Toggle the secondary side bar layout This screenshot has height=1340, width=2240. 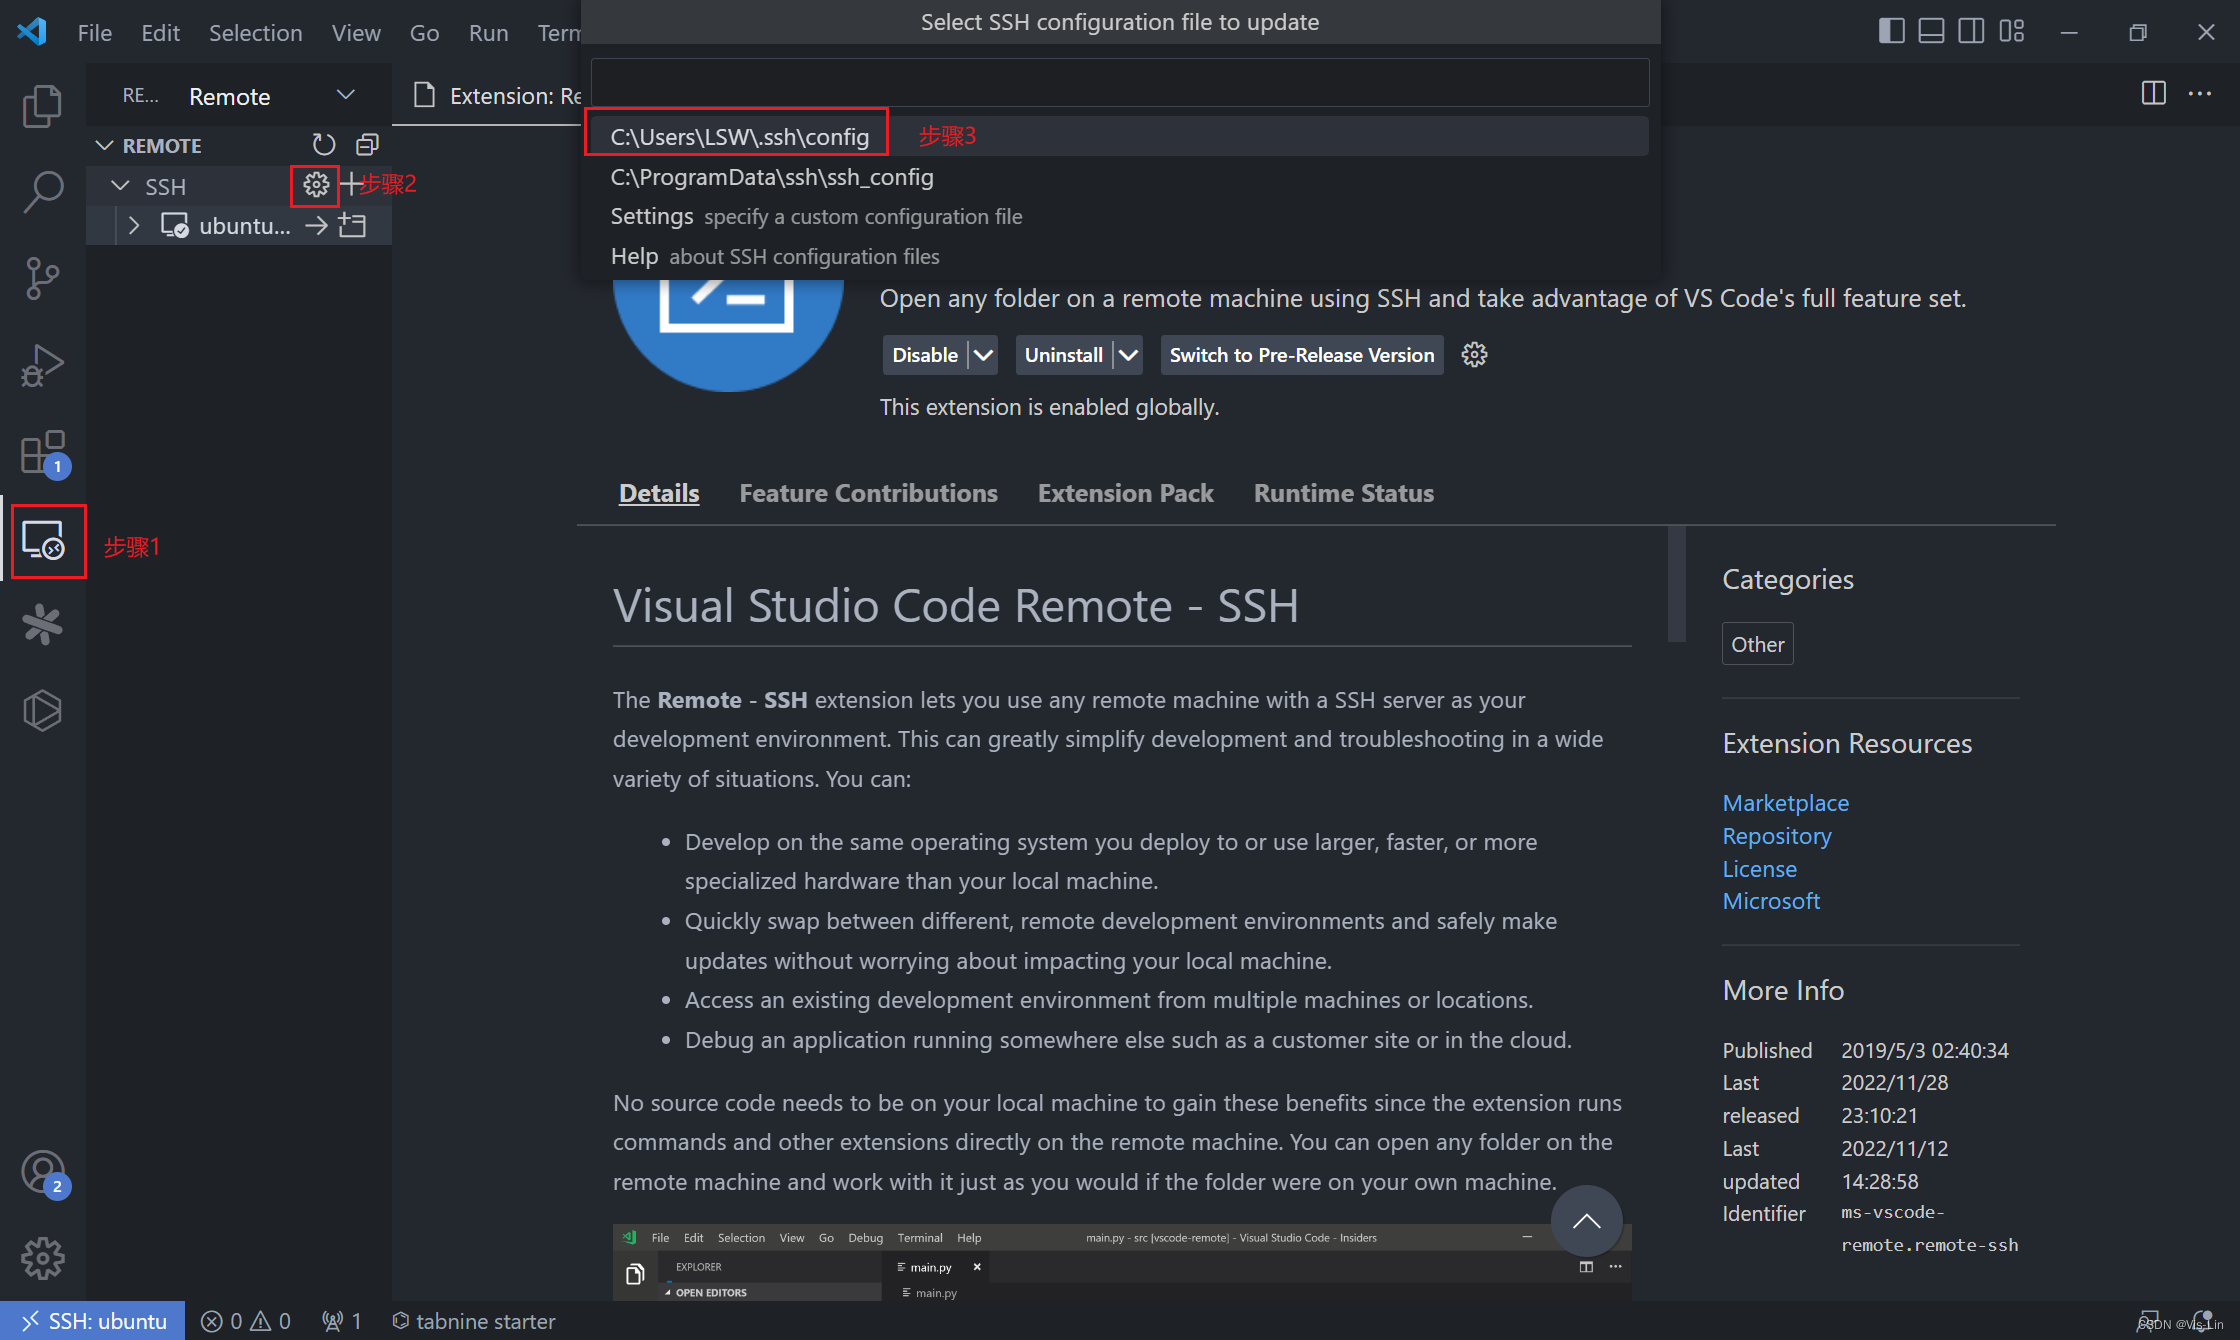(1971, 32)
